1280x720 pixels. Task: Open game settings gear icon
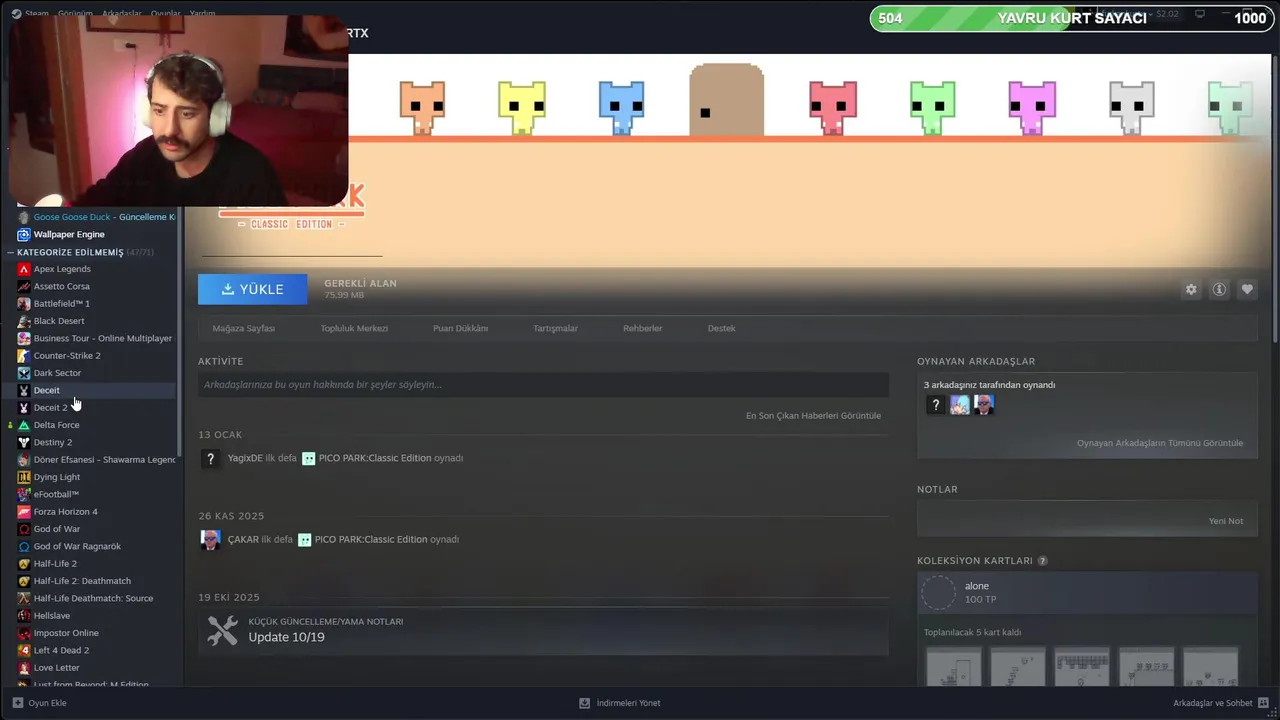click(x=1191, y=289)
